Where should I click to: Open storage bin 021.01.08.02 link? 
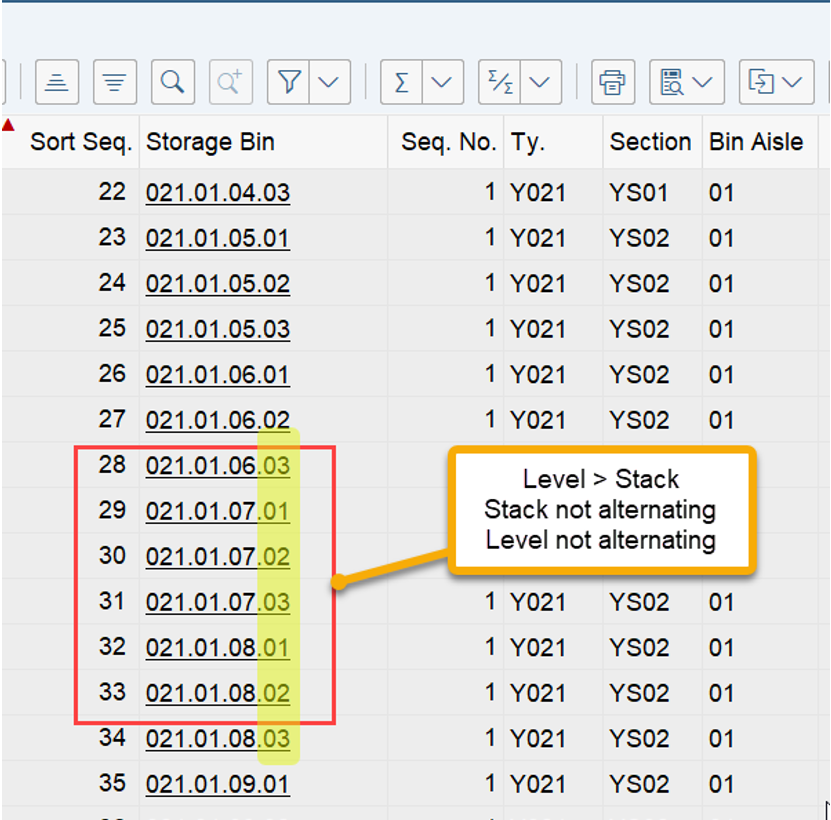click(218, 694)
